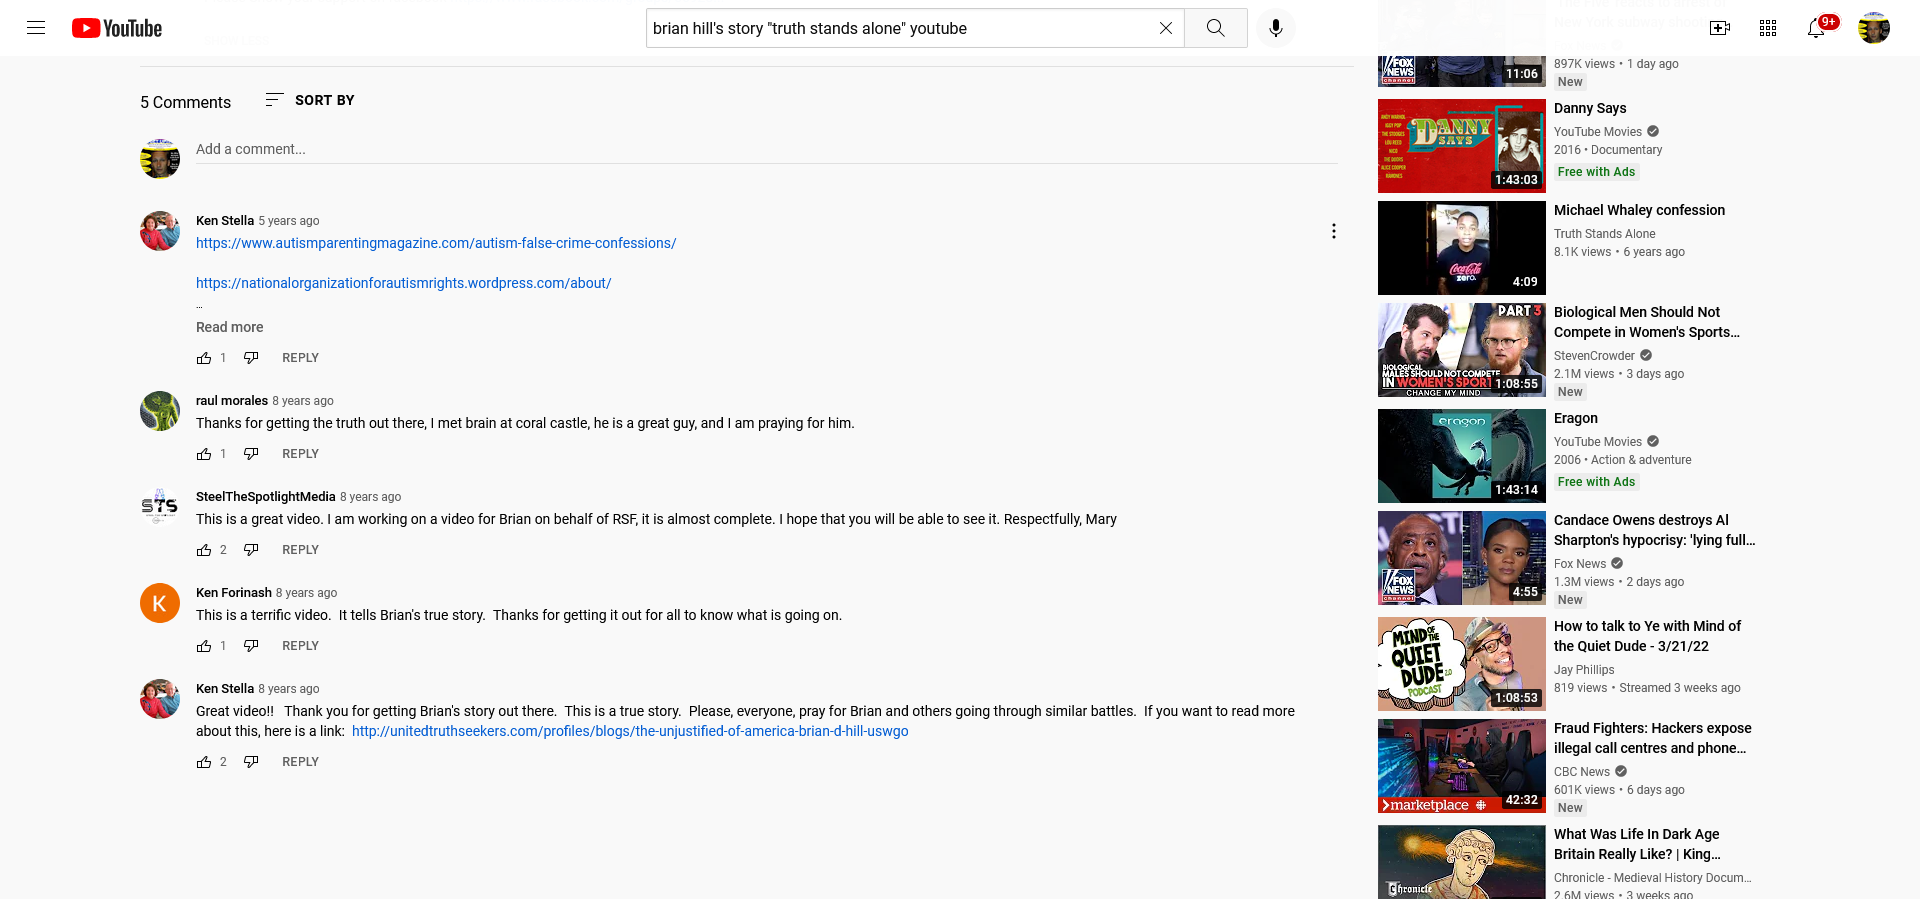Open account avatar menu

click(x=1874, y=28)
